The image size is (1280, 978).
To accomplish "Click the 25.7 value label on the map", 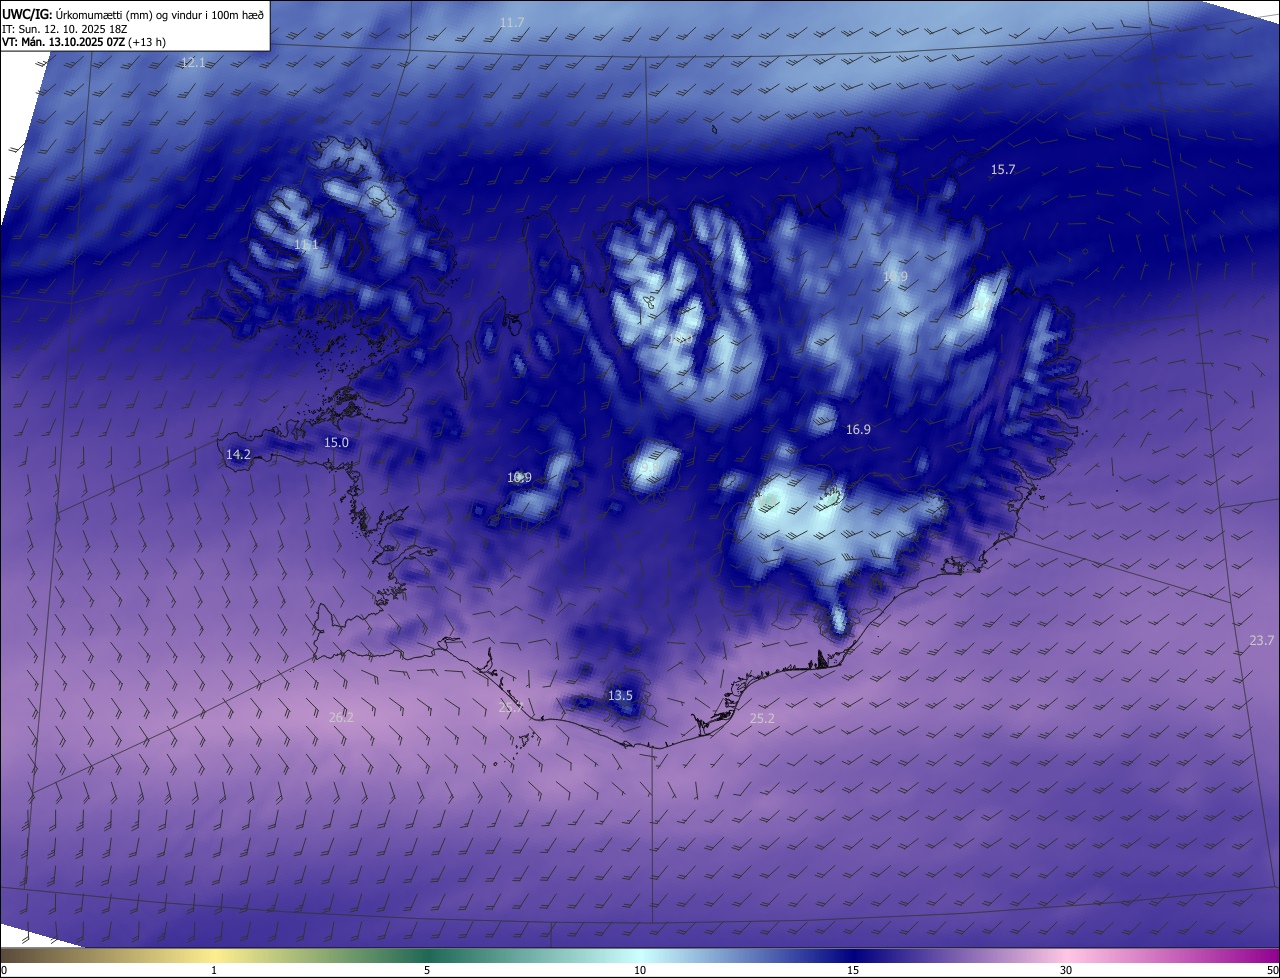I will click(510, 707).
